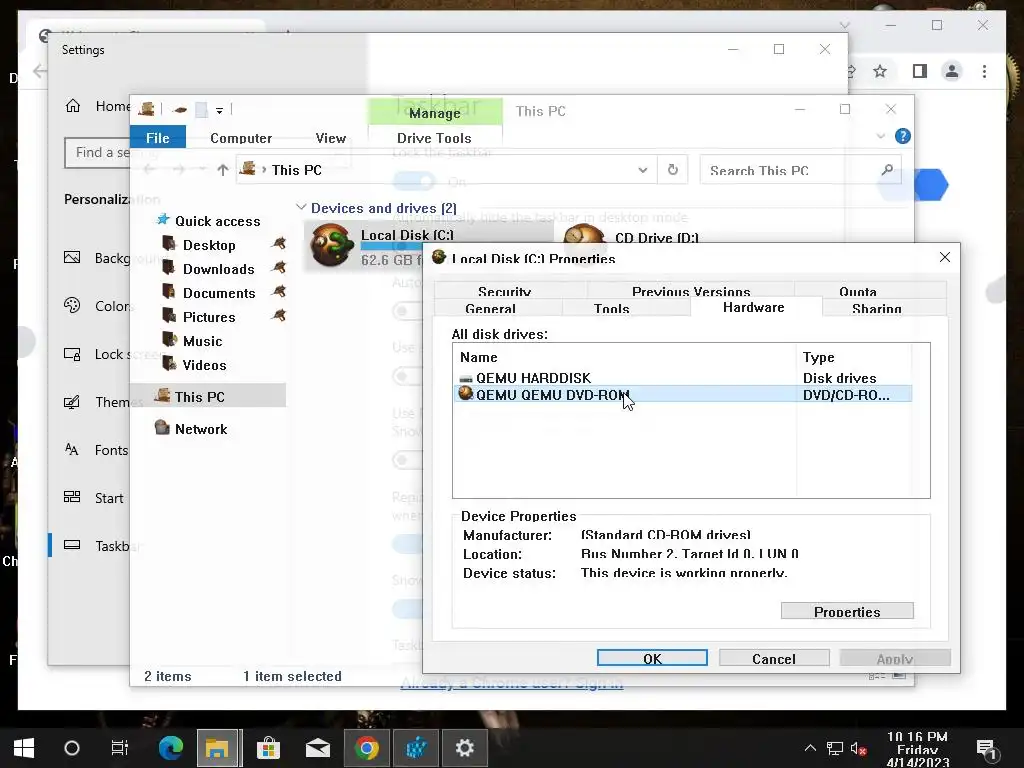Switch to the Sharing tab
Screen dimensions: 1024x768
(876, 308)
